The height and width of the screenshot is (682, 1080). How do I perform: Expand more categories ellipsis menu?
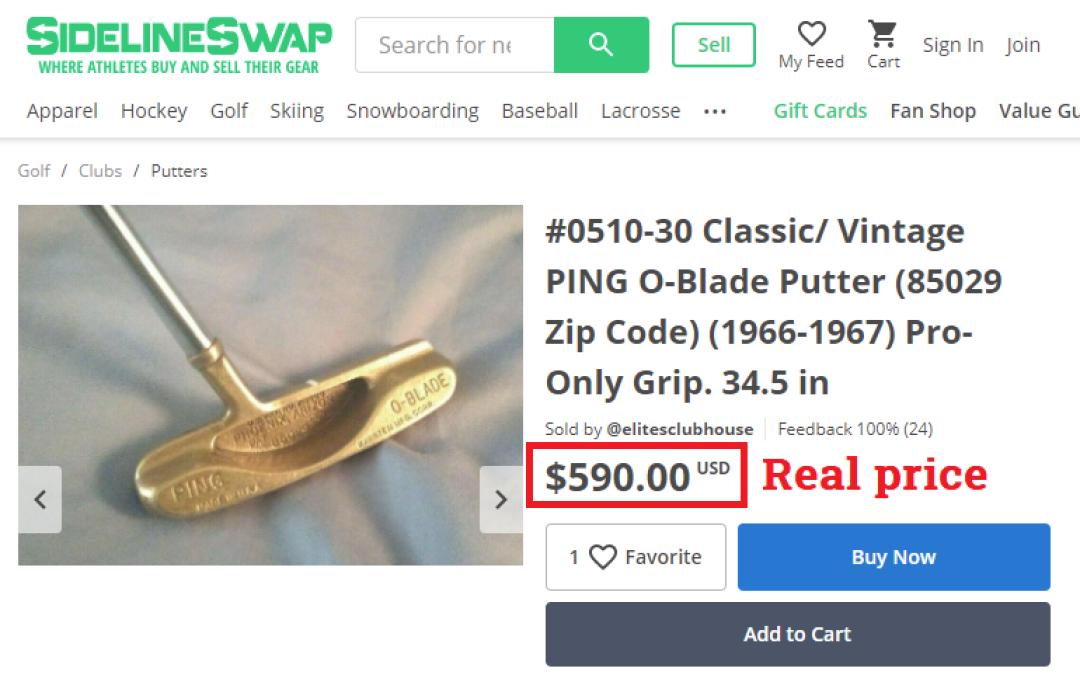click(714, 112)
